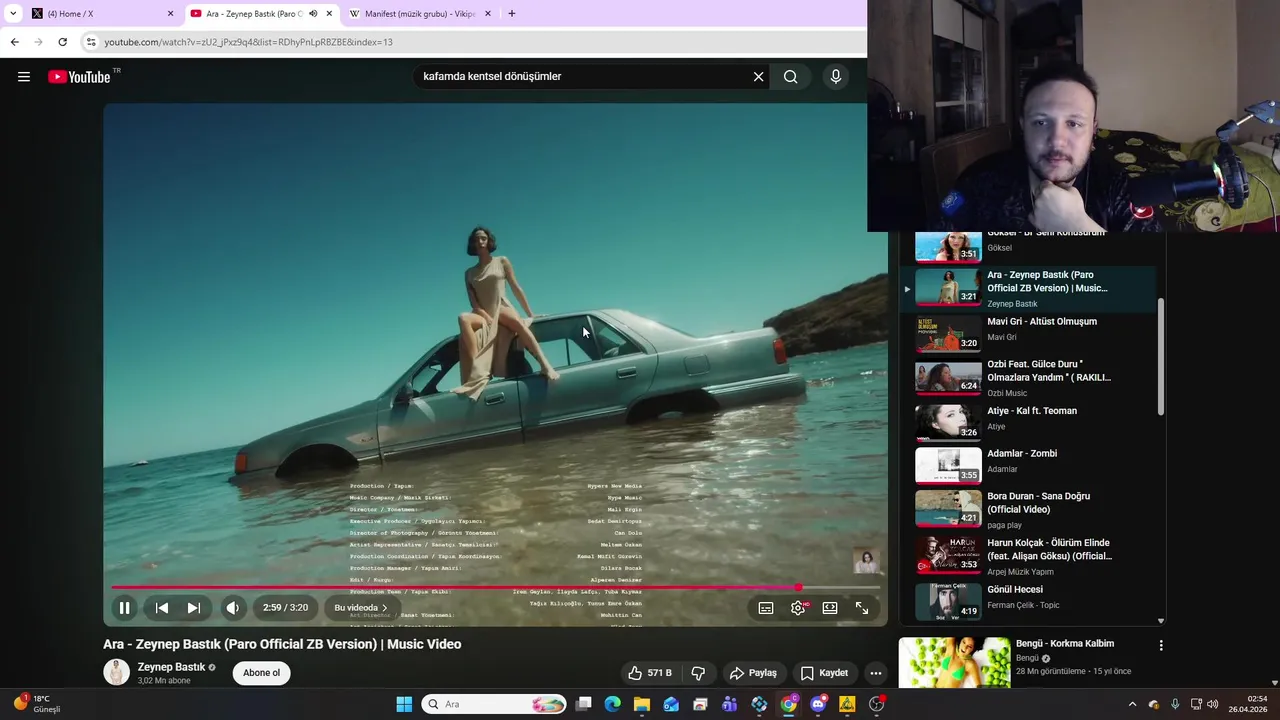Open the YouTube hamburger guide menu

coord(24,77)
